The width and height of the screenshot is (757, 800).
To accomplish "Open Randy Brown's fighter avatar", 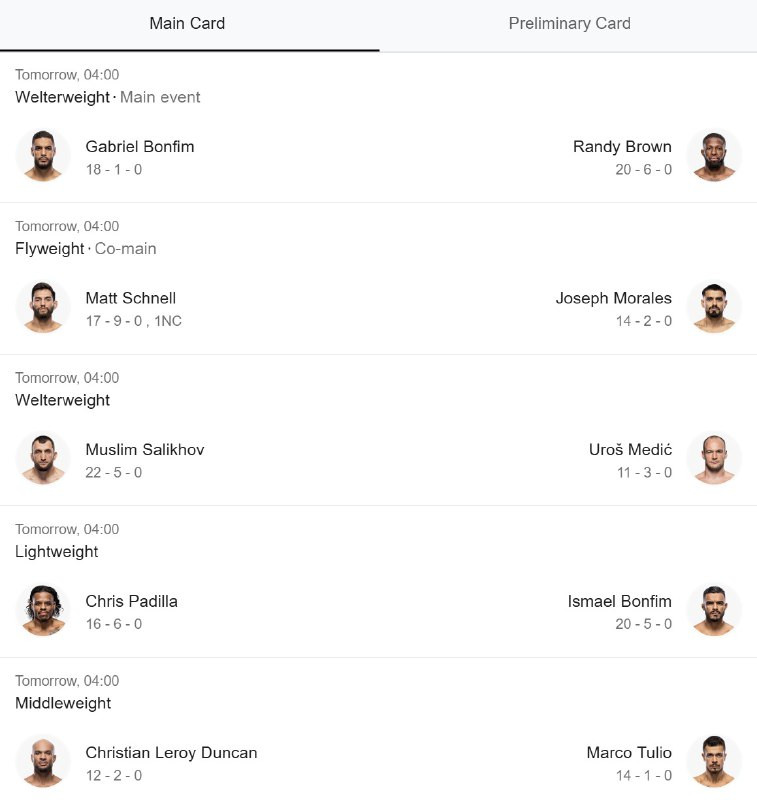I will click(713, 156).
